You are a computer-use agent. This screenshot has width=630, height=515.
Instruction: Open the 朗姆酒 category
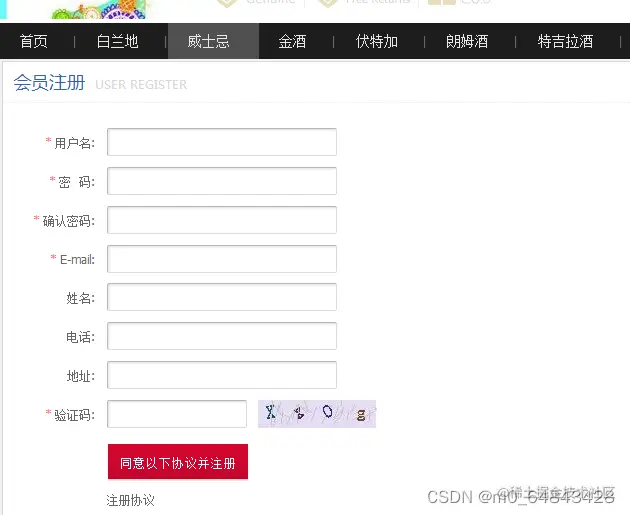tap(467, 41)
